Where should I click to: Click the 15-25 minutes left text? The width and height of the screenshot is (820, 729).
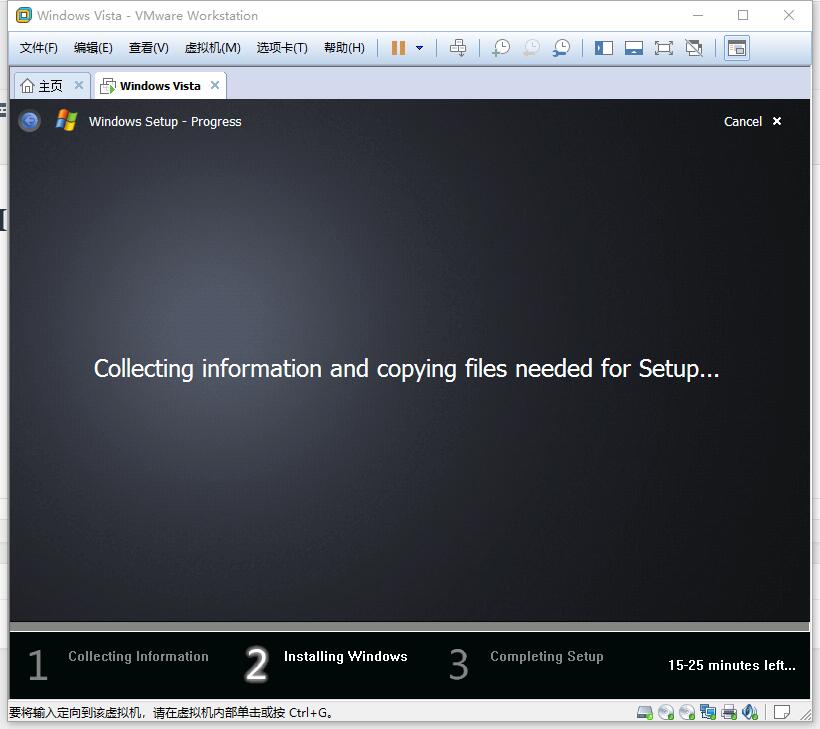[732, 665]
